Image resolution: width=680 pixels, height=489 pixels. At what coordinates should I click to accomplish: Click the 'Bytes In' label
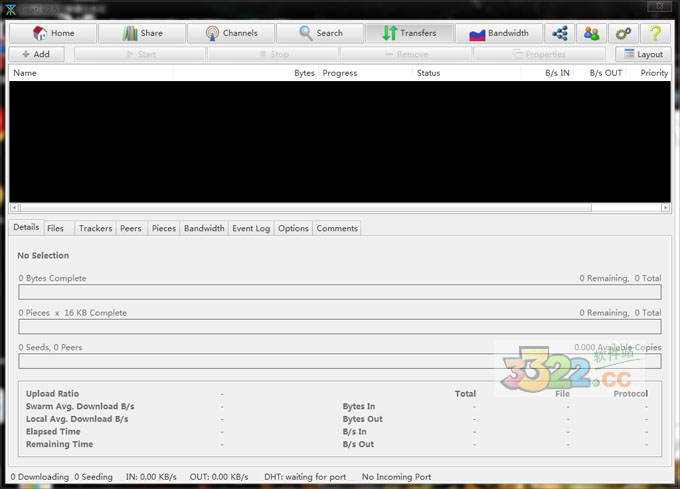point(359,406)
